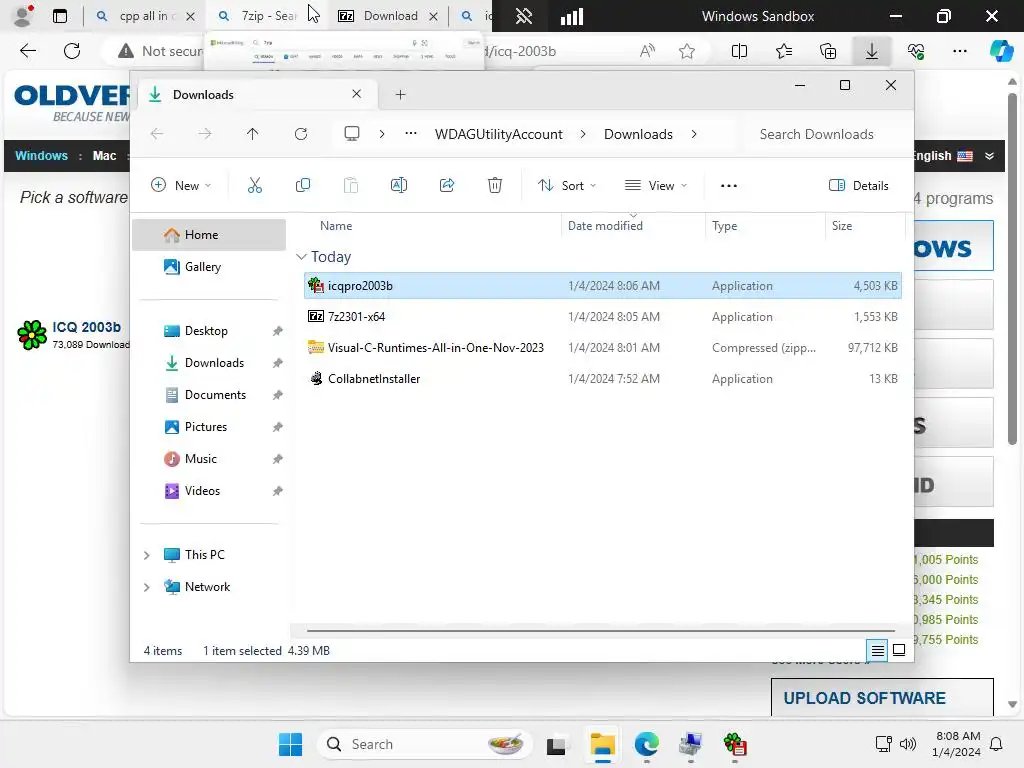Click the UPLOAD SOFTWARE button on webpage
The width and height of the screenshot is (1024, 768).
point(882,697)
